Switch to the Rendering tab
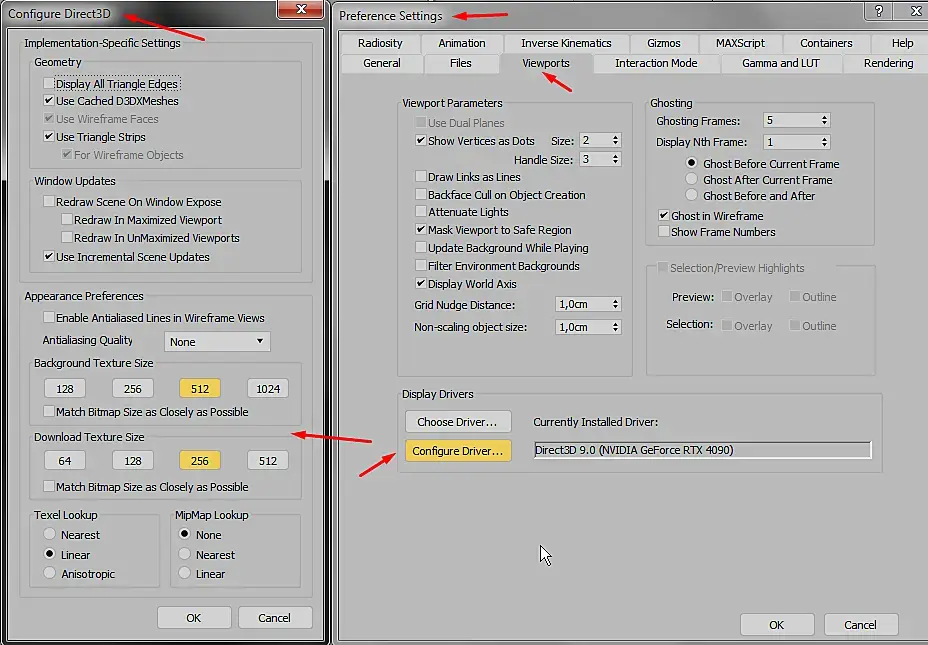 888,63
